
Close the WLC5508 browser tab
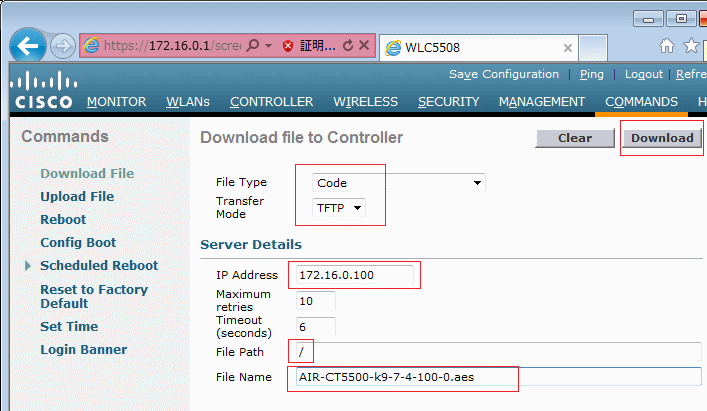click(x=568, y=48)
